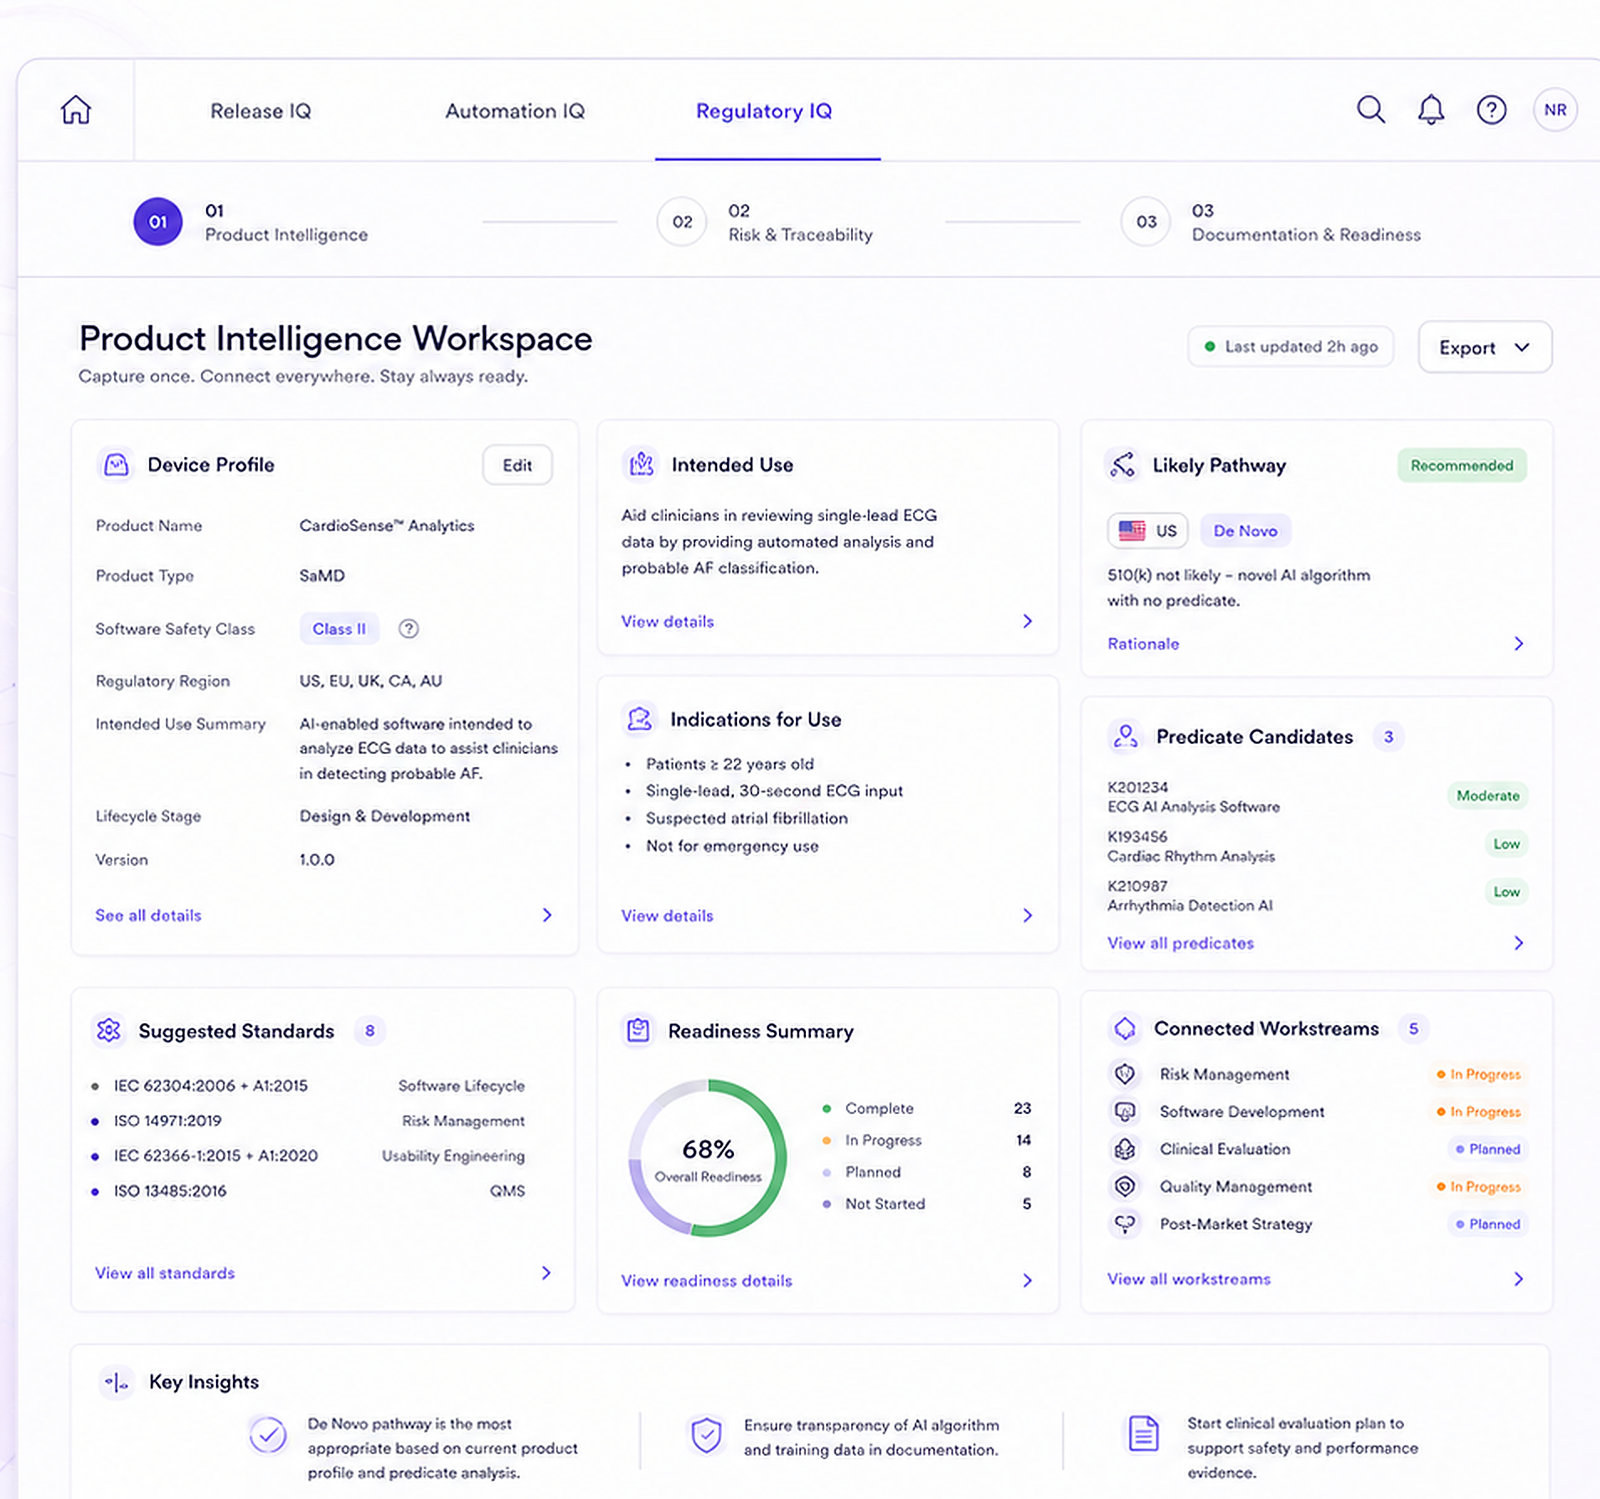Go to step 03 Documentation & Readiness
1600x1499 pixels.
tap(1271, 222)
